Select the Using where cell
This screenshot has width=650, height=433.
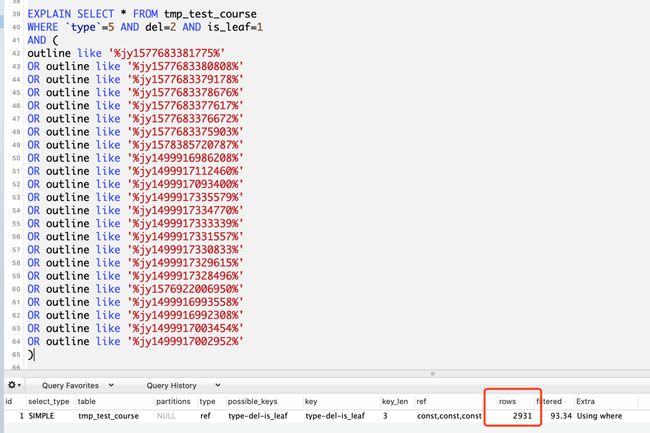[x=599, y=416]
